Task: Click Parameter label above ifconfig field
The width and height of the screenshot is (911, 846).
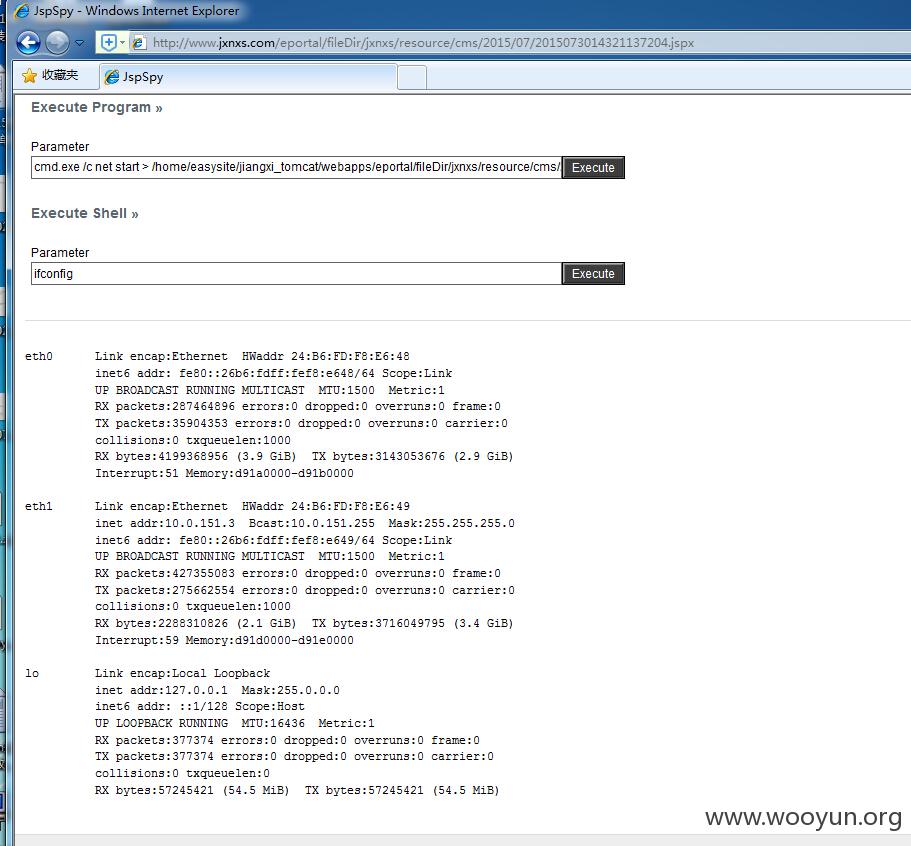Action: click(x=60, y=253)
